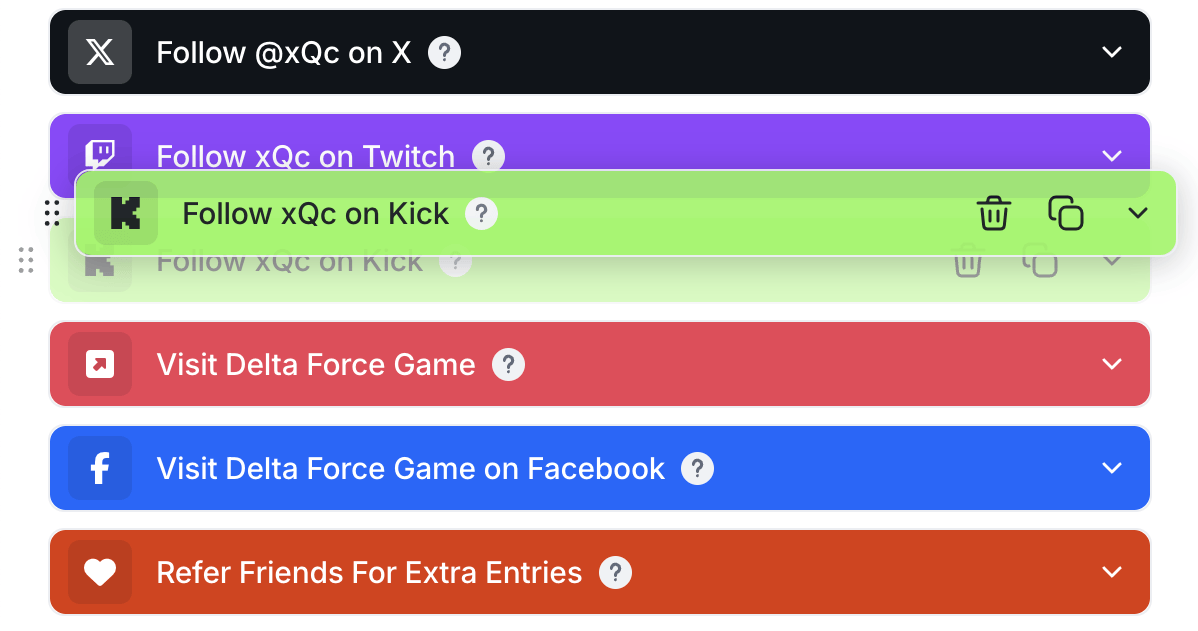
Task: Expand the Visit Delta Force Game entry
Action: click(1112, 364)
